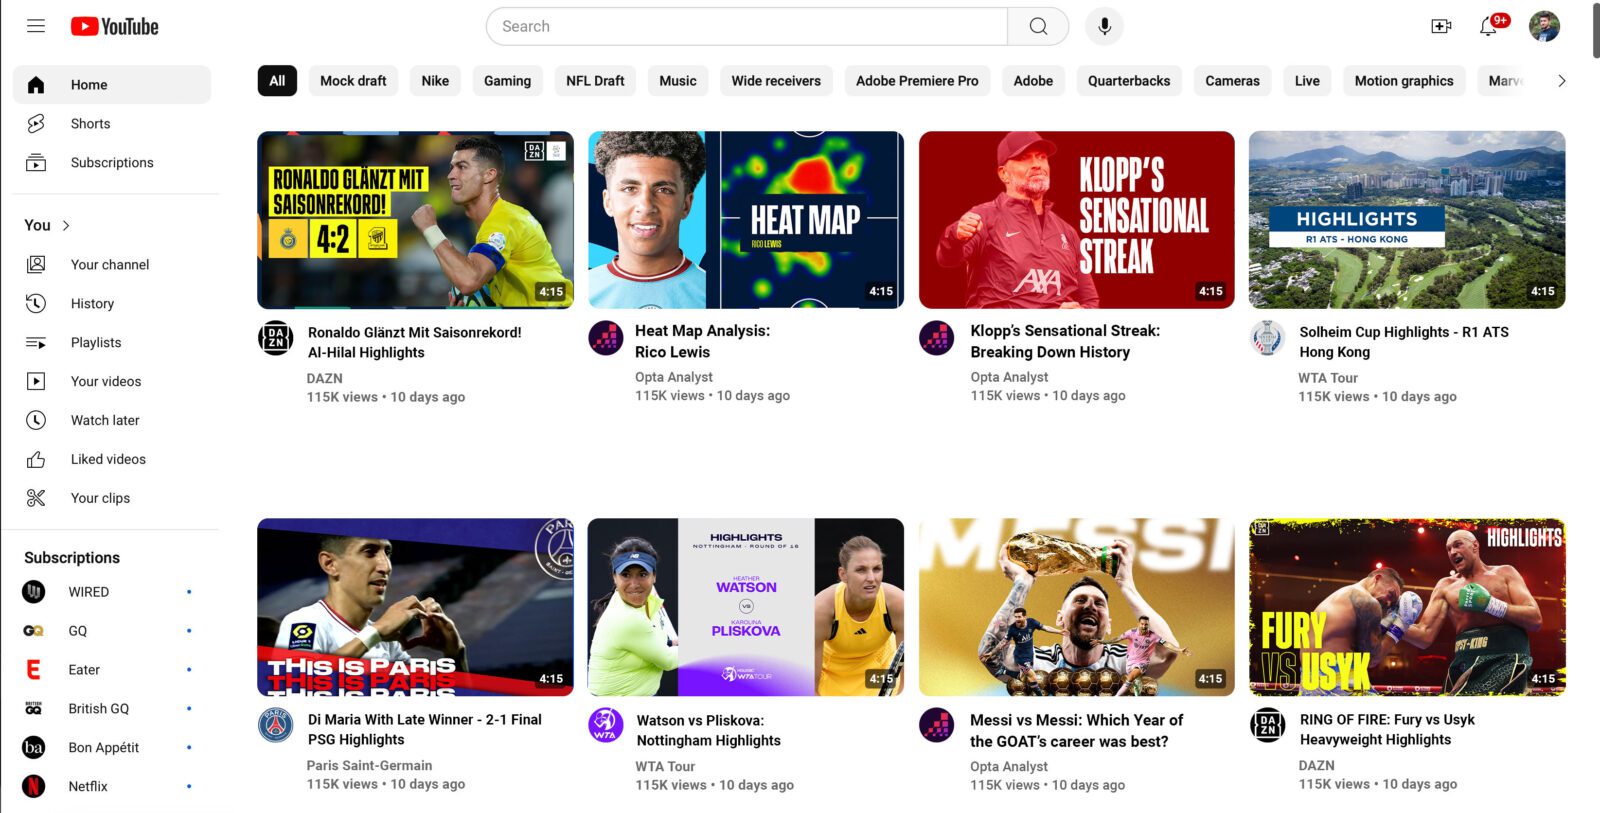This screenshot has width=1600, height=813.
Task: Click the Shorts icon in sidebar
Action: click(36, 124)
